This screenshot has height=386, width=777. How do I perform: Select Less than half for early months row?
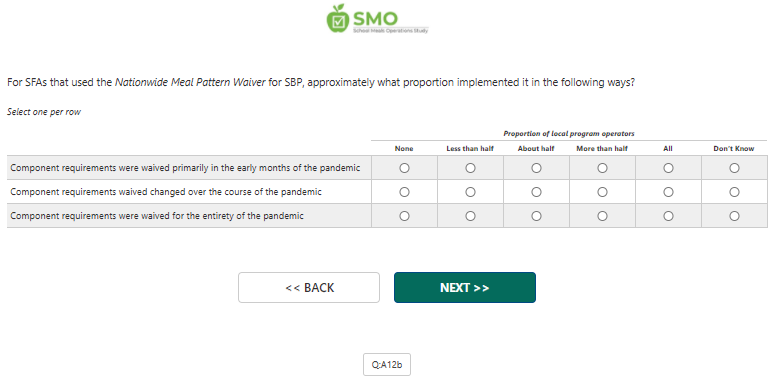470,168
